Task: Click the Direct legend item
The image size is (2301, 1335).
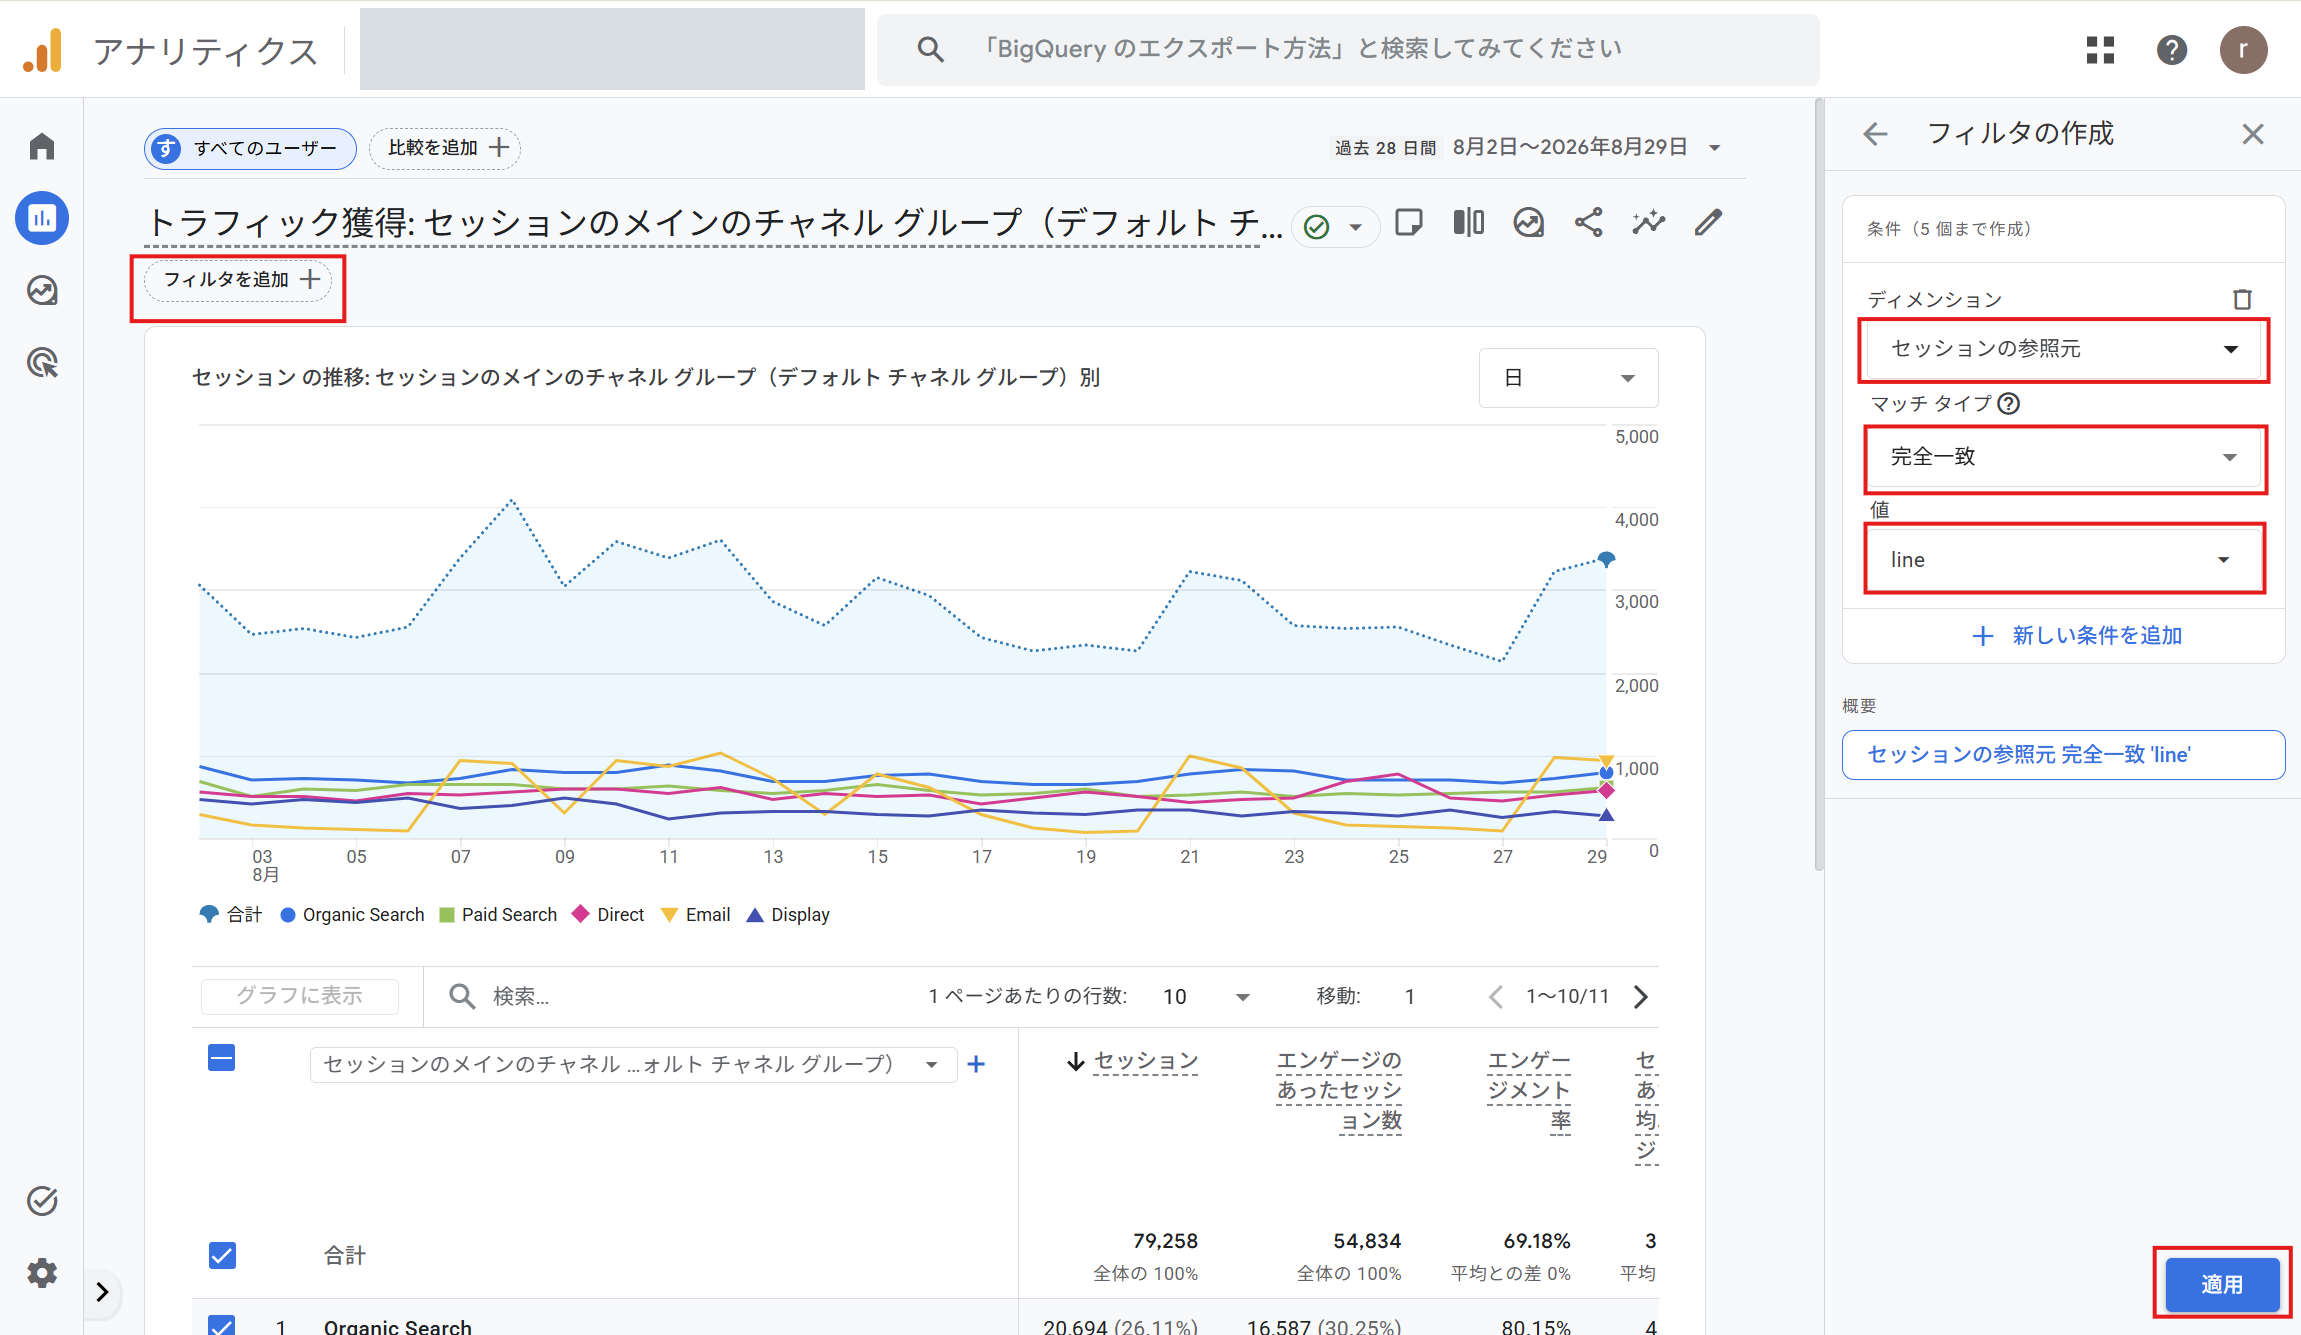Action: 608,914
